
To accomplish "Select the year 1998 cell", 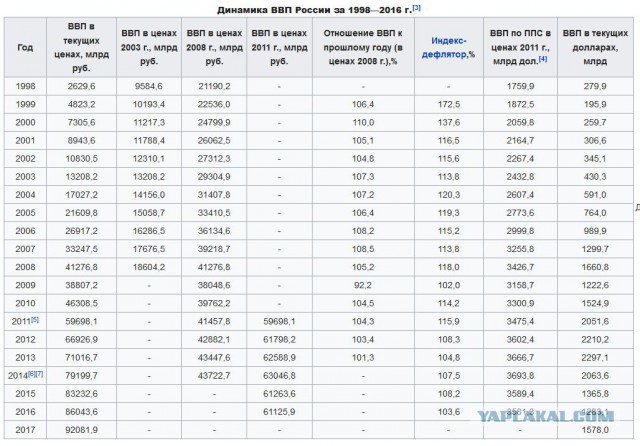I will click(x=25, y=87).
